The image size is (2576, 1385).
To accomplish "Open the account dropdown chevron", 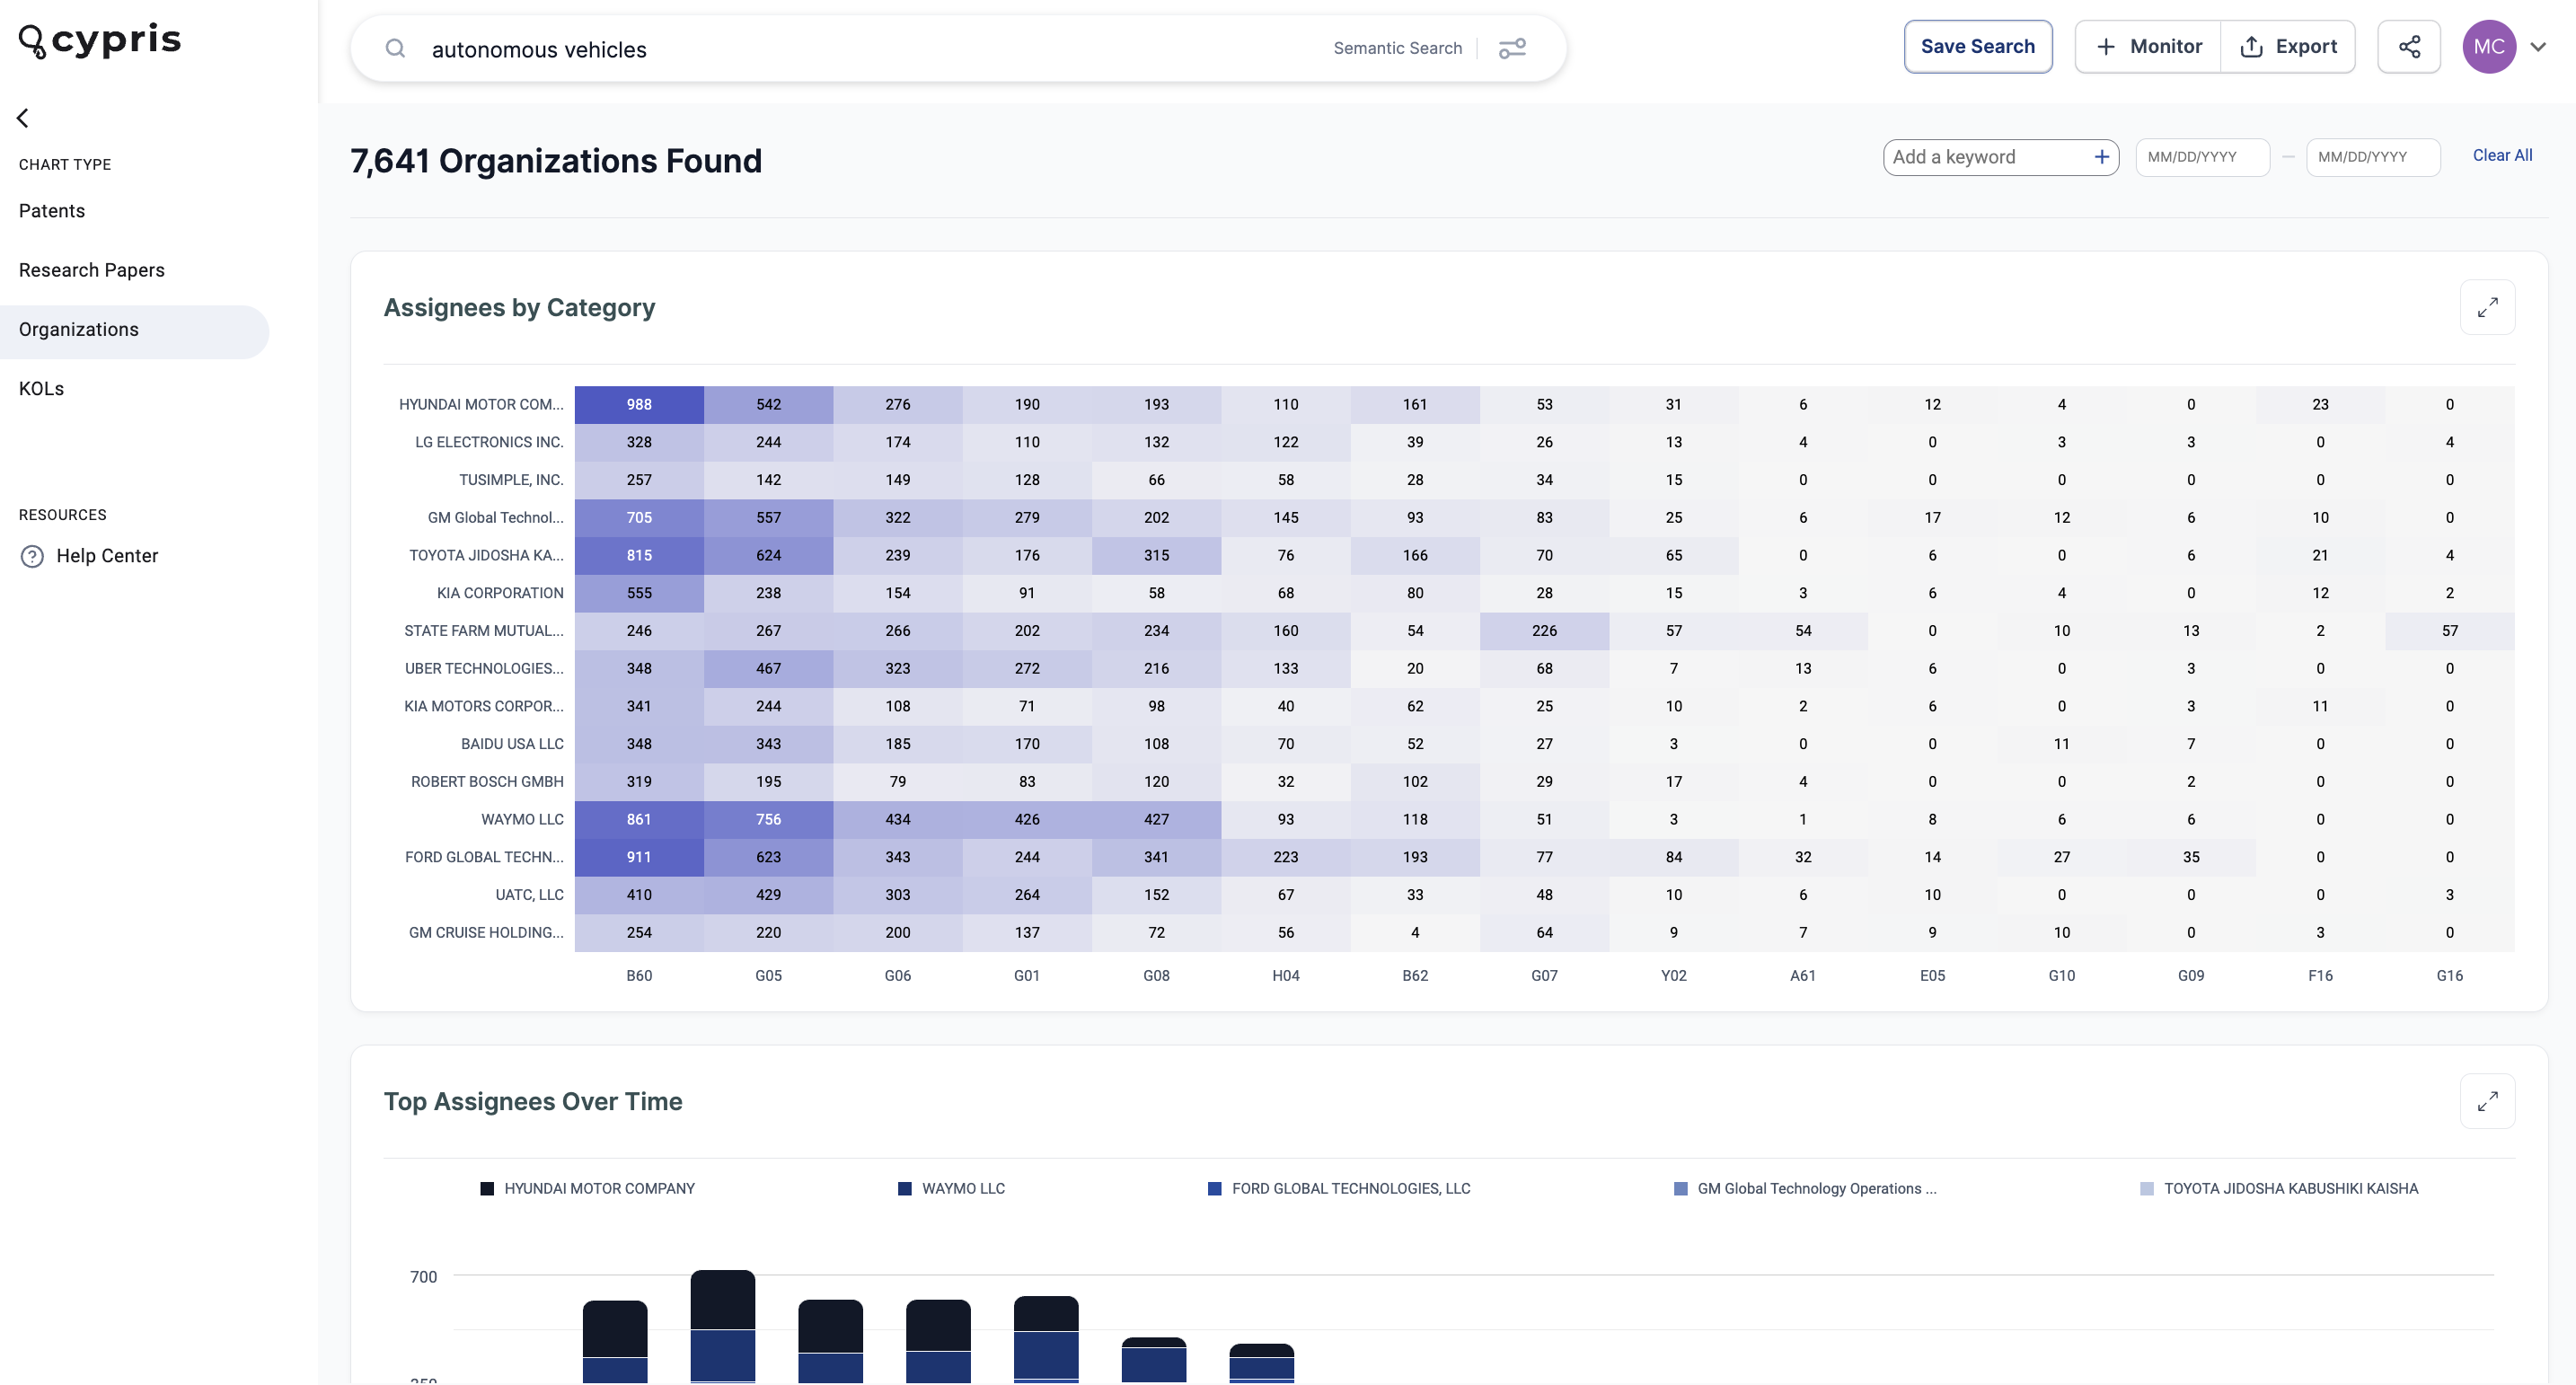I will [x=2538, y=47].
